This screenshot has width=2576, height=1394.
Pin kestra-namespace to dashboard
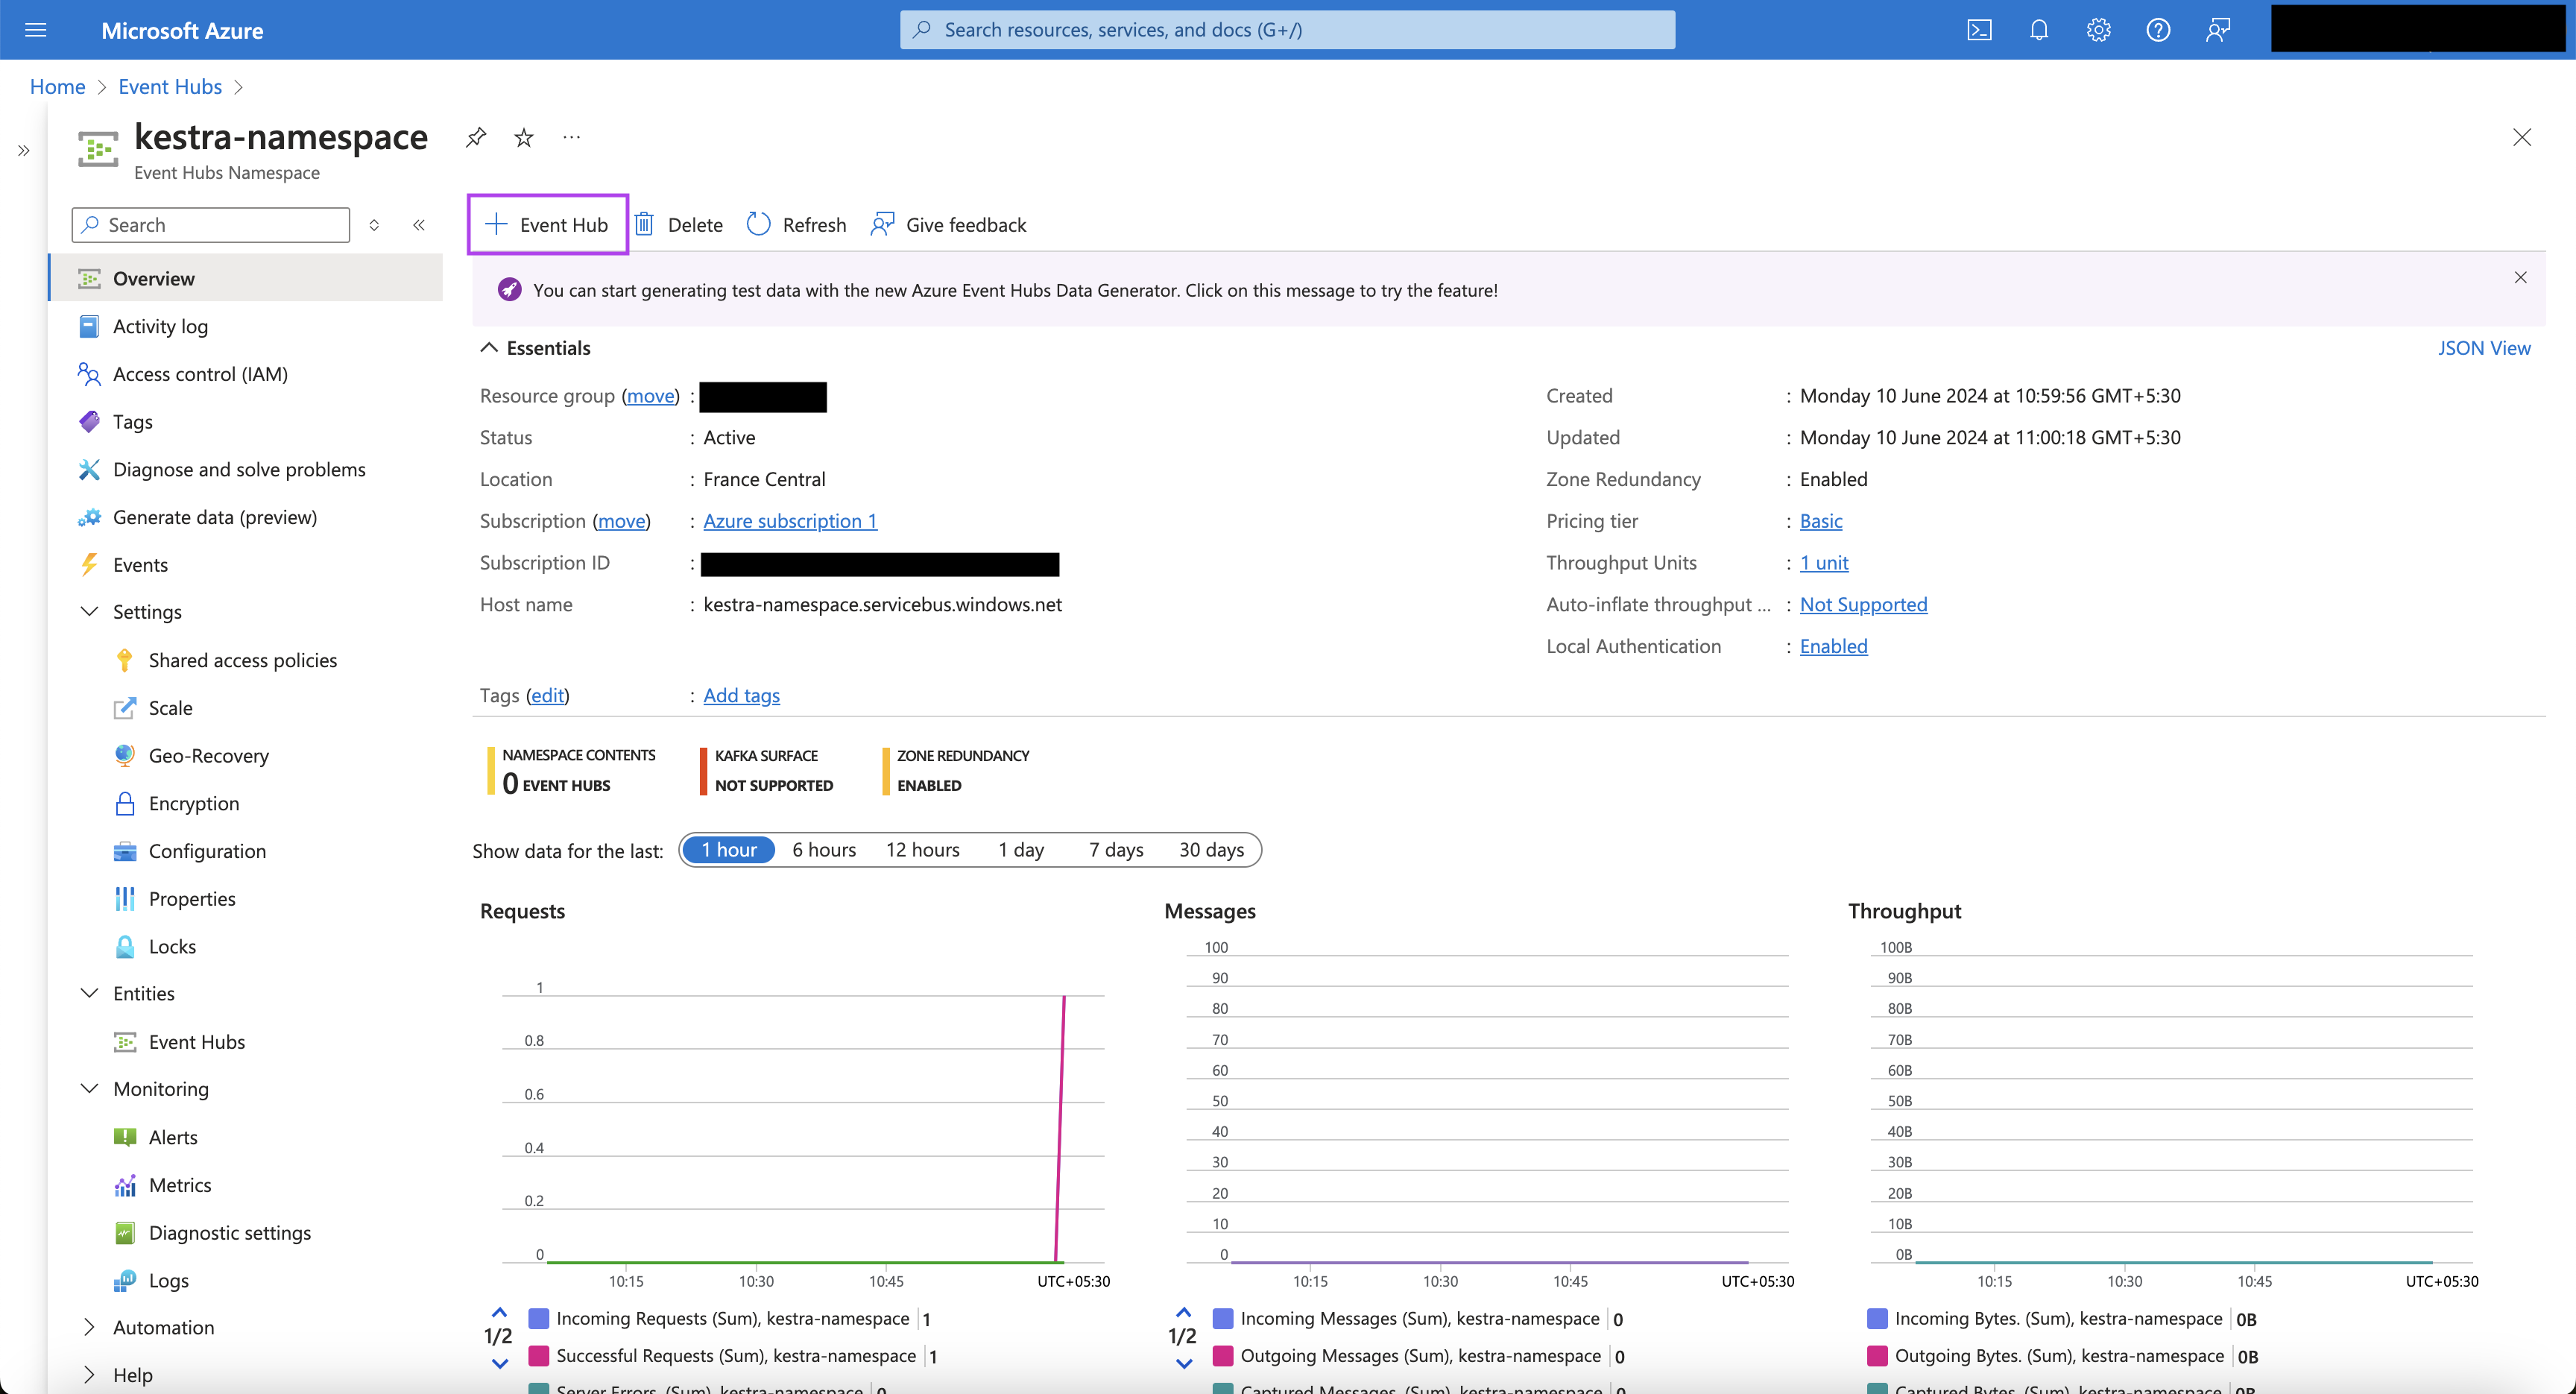476,137
